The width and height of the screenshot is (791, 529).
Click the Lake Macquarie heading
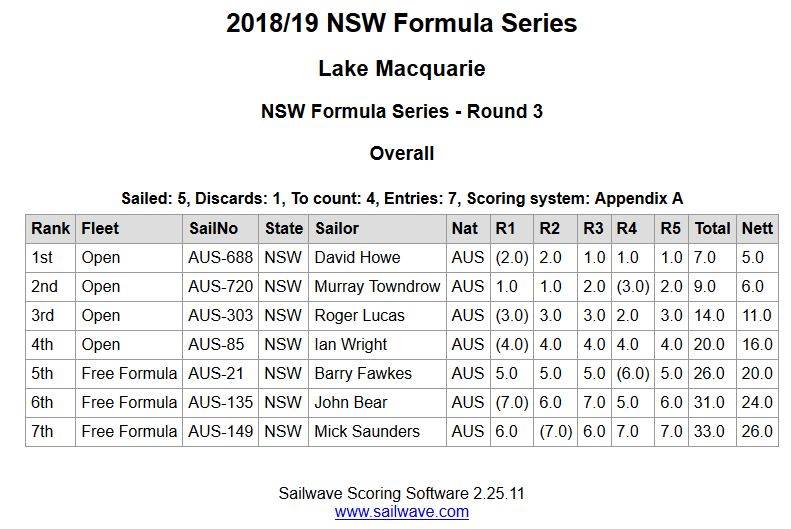(401, 69)
